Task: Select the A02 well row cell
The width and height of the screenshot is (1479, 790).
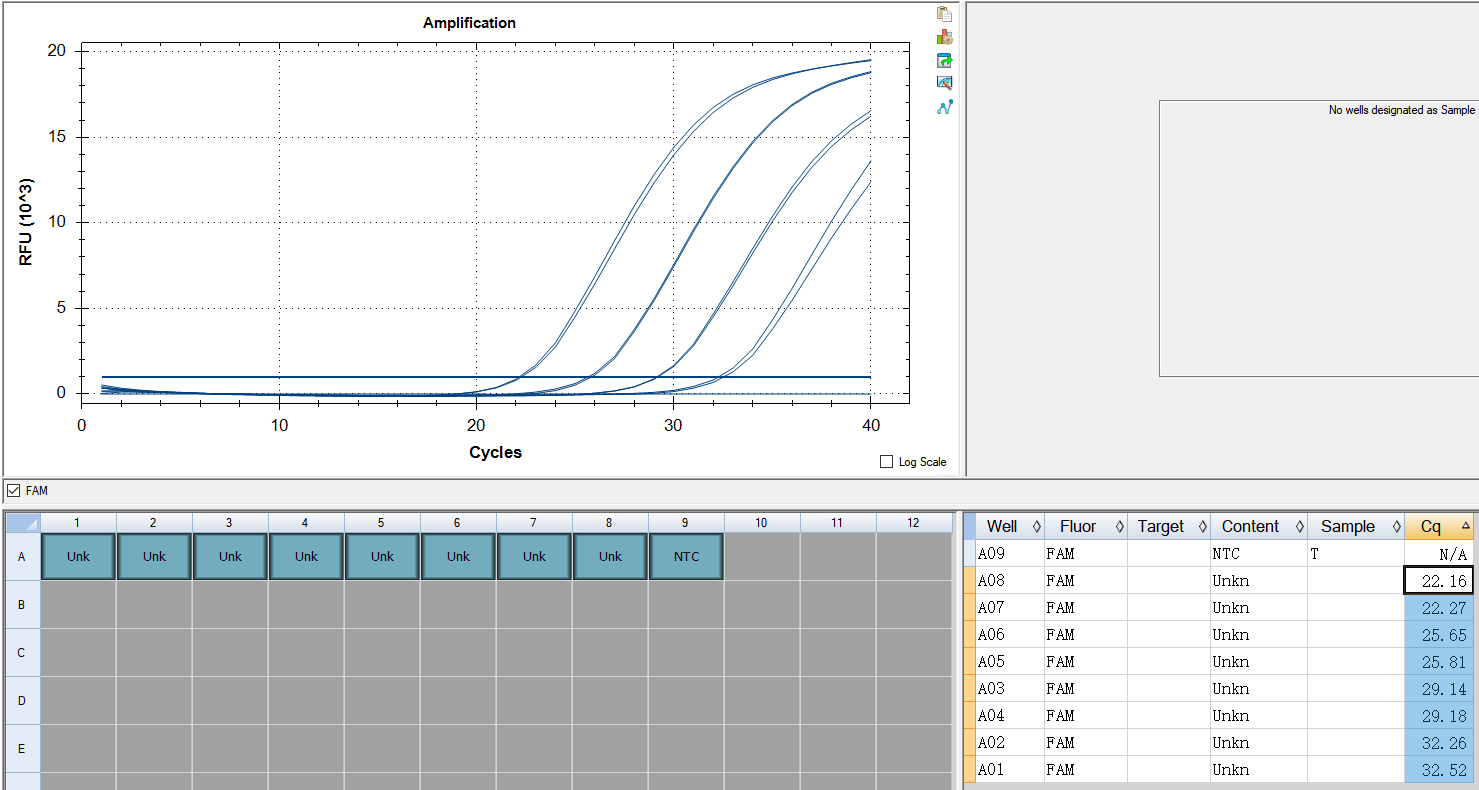Action: click(x=1008, y=743)
